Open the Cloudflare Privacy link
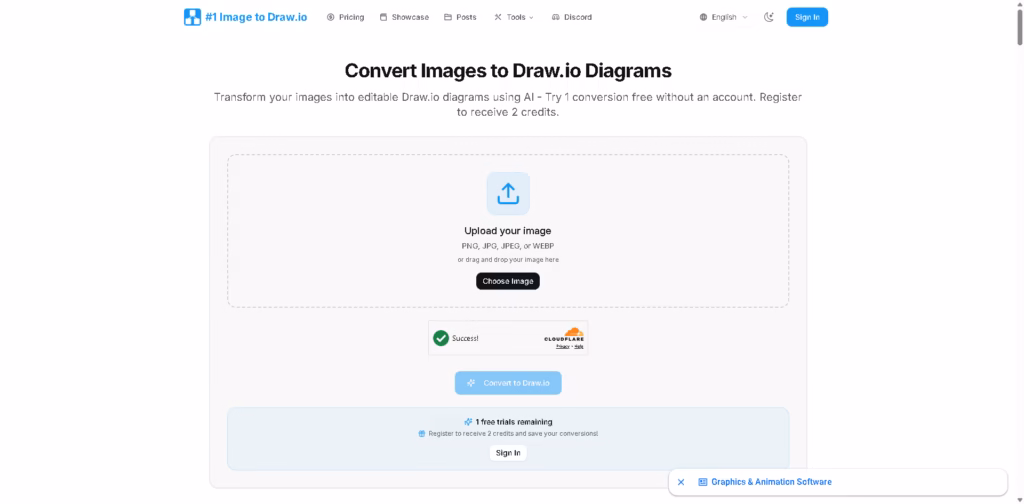1024x504 pixels. pyautogui.click(x=562, y=347)
